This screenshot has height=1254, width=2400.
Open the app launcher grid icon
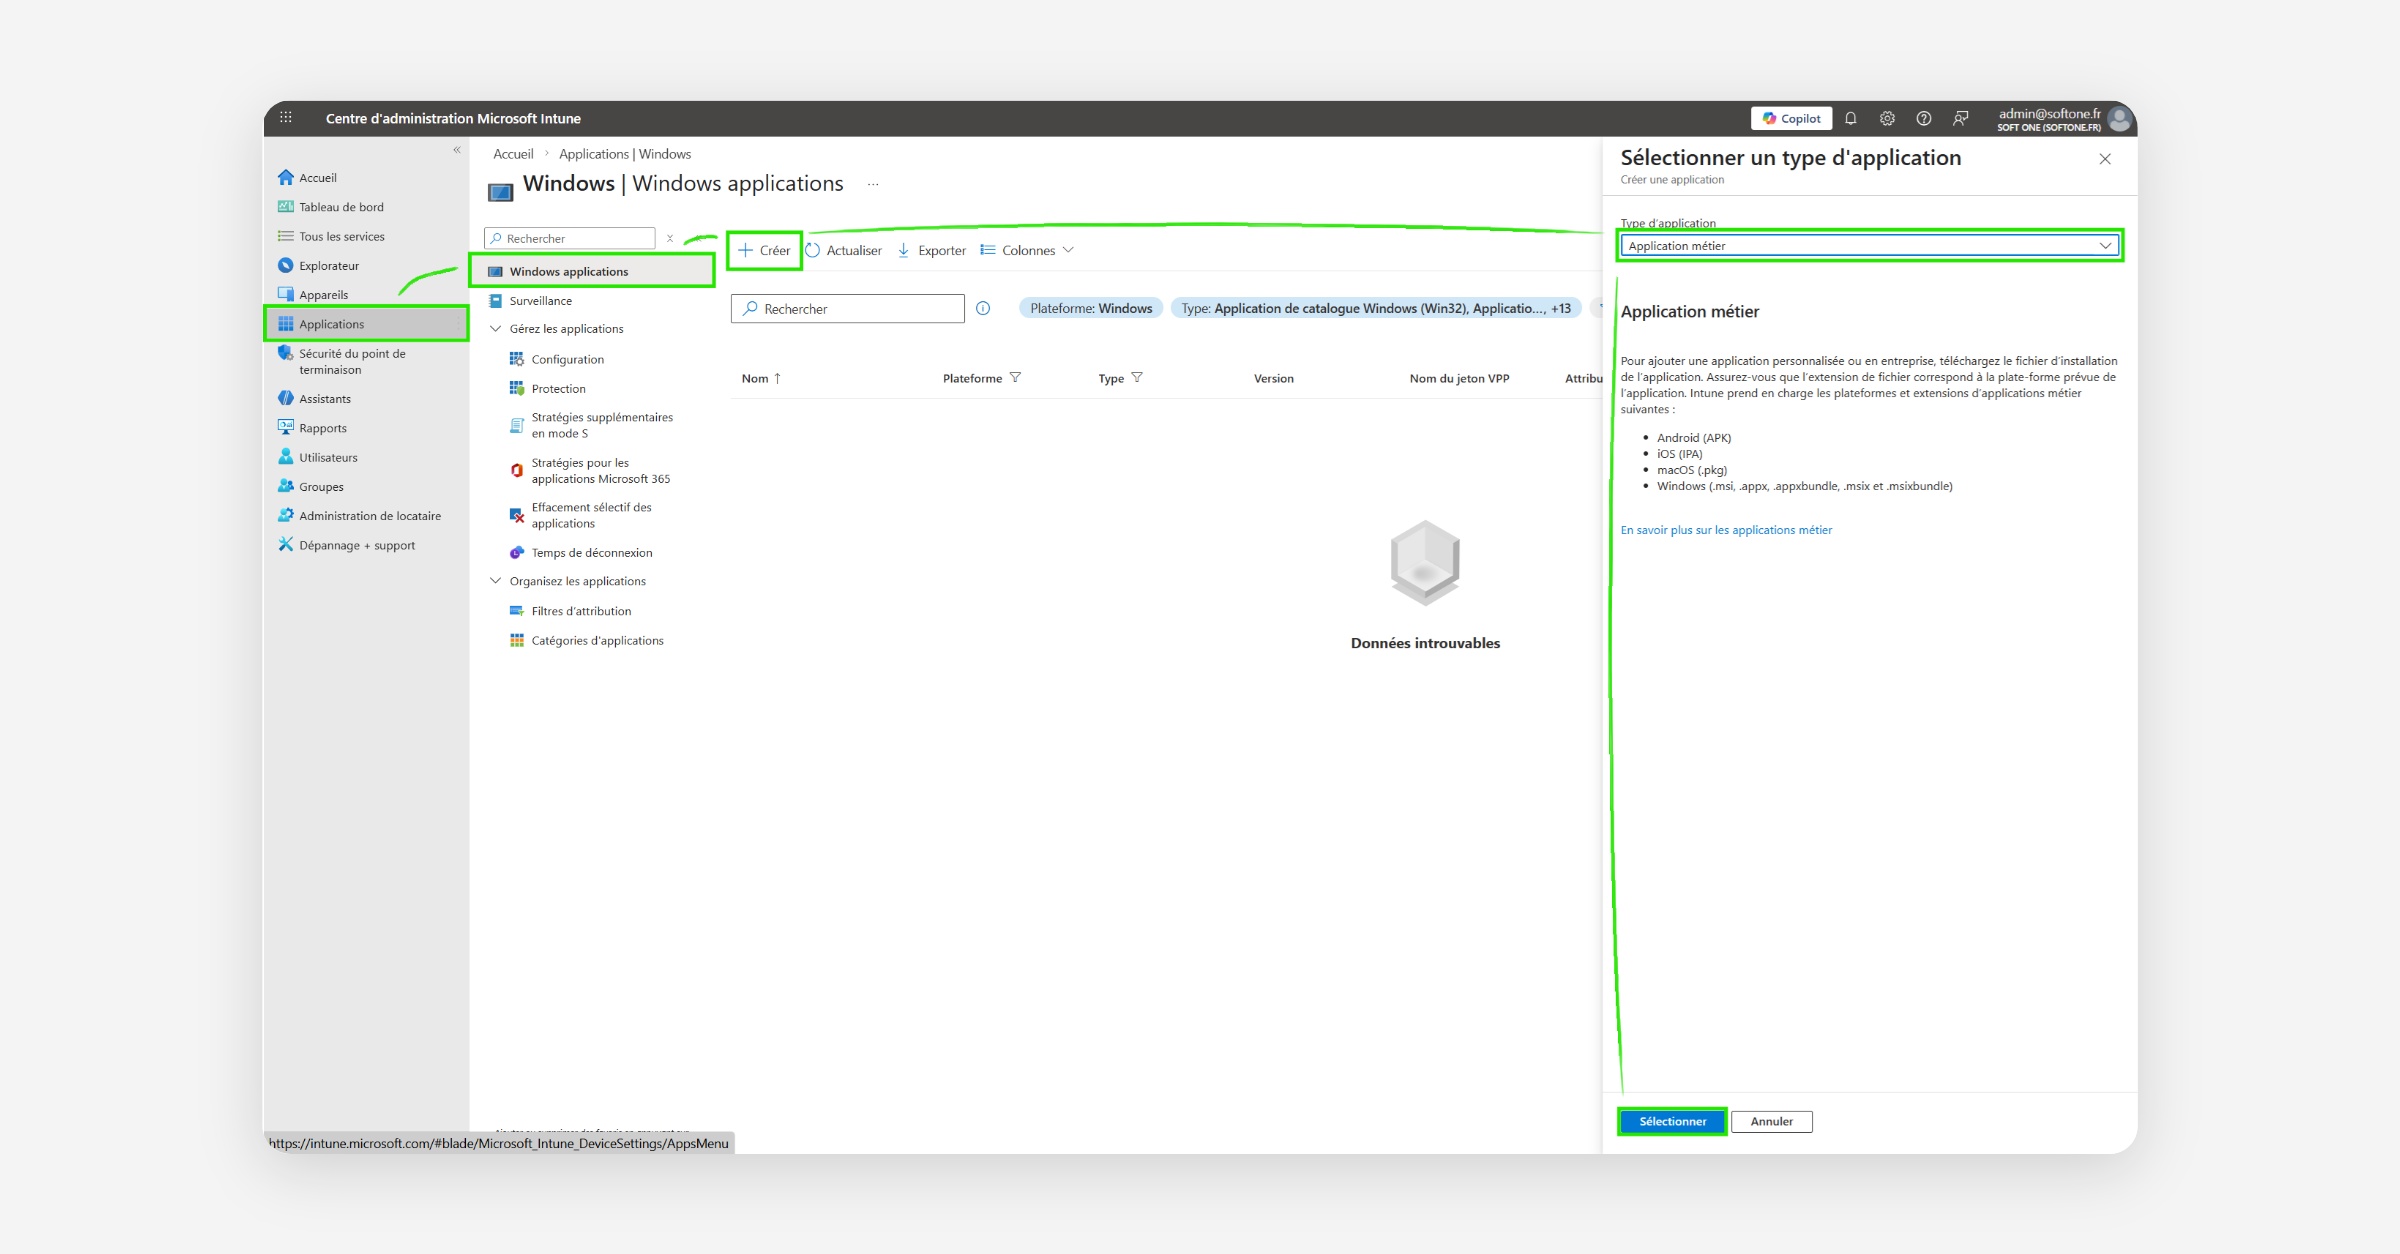tap(286, 118)
